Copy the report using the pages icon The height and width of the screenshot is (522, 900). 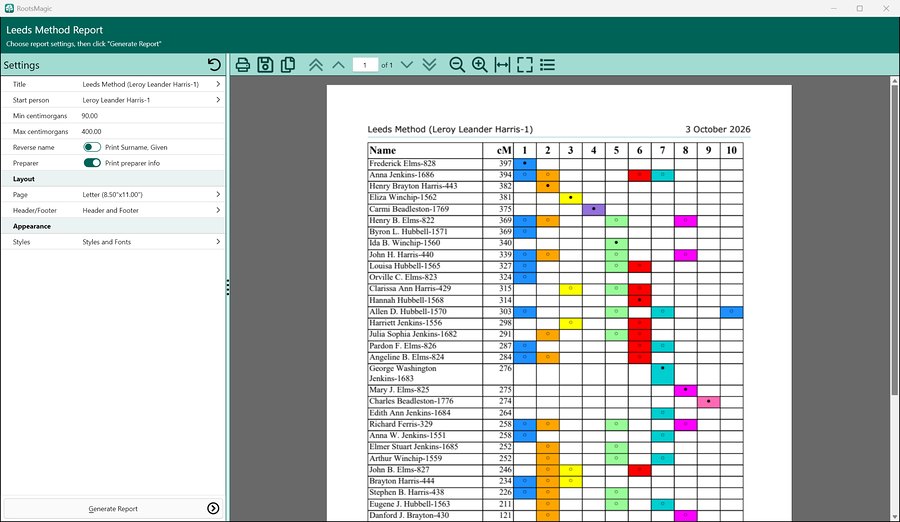point(288,65)
